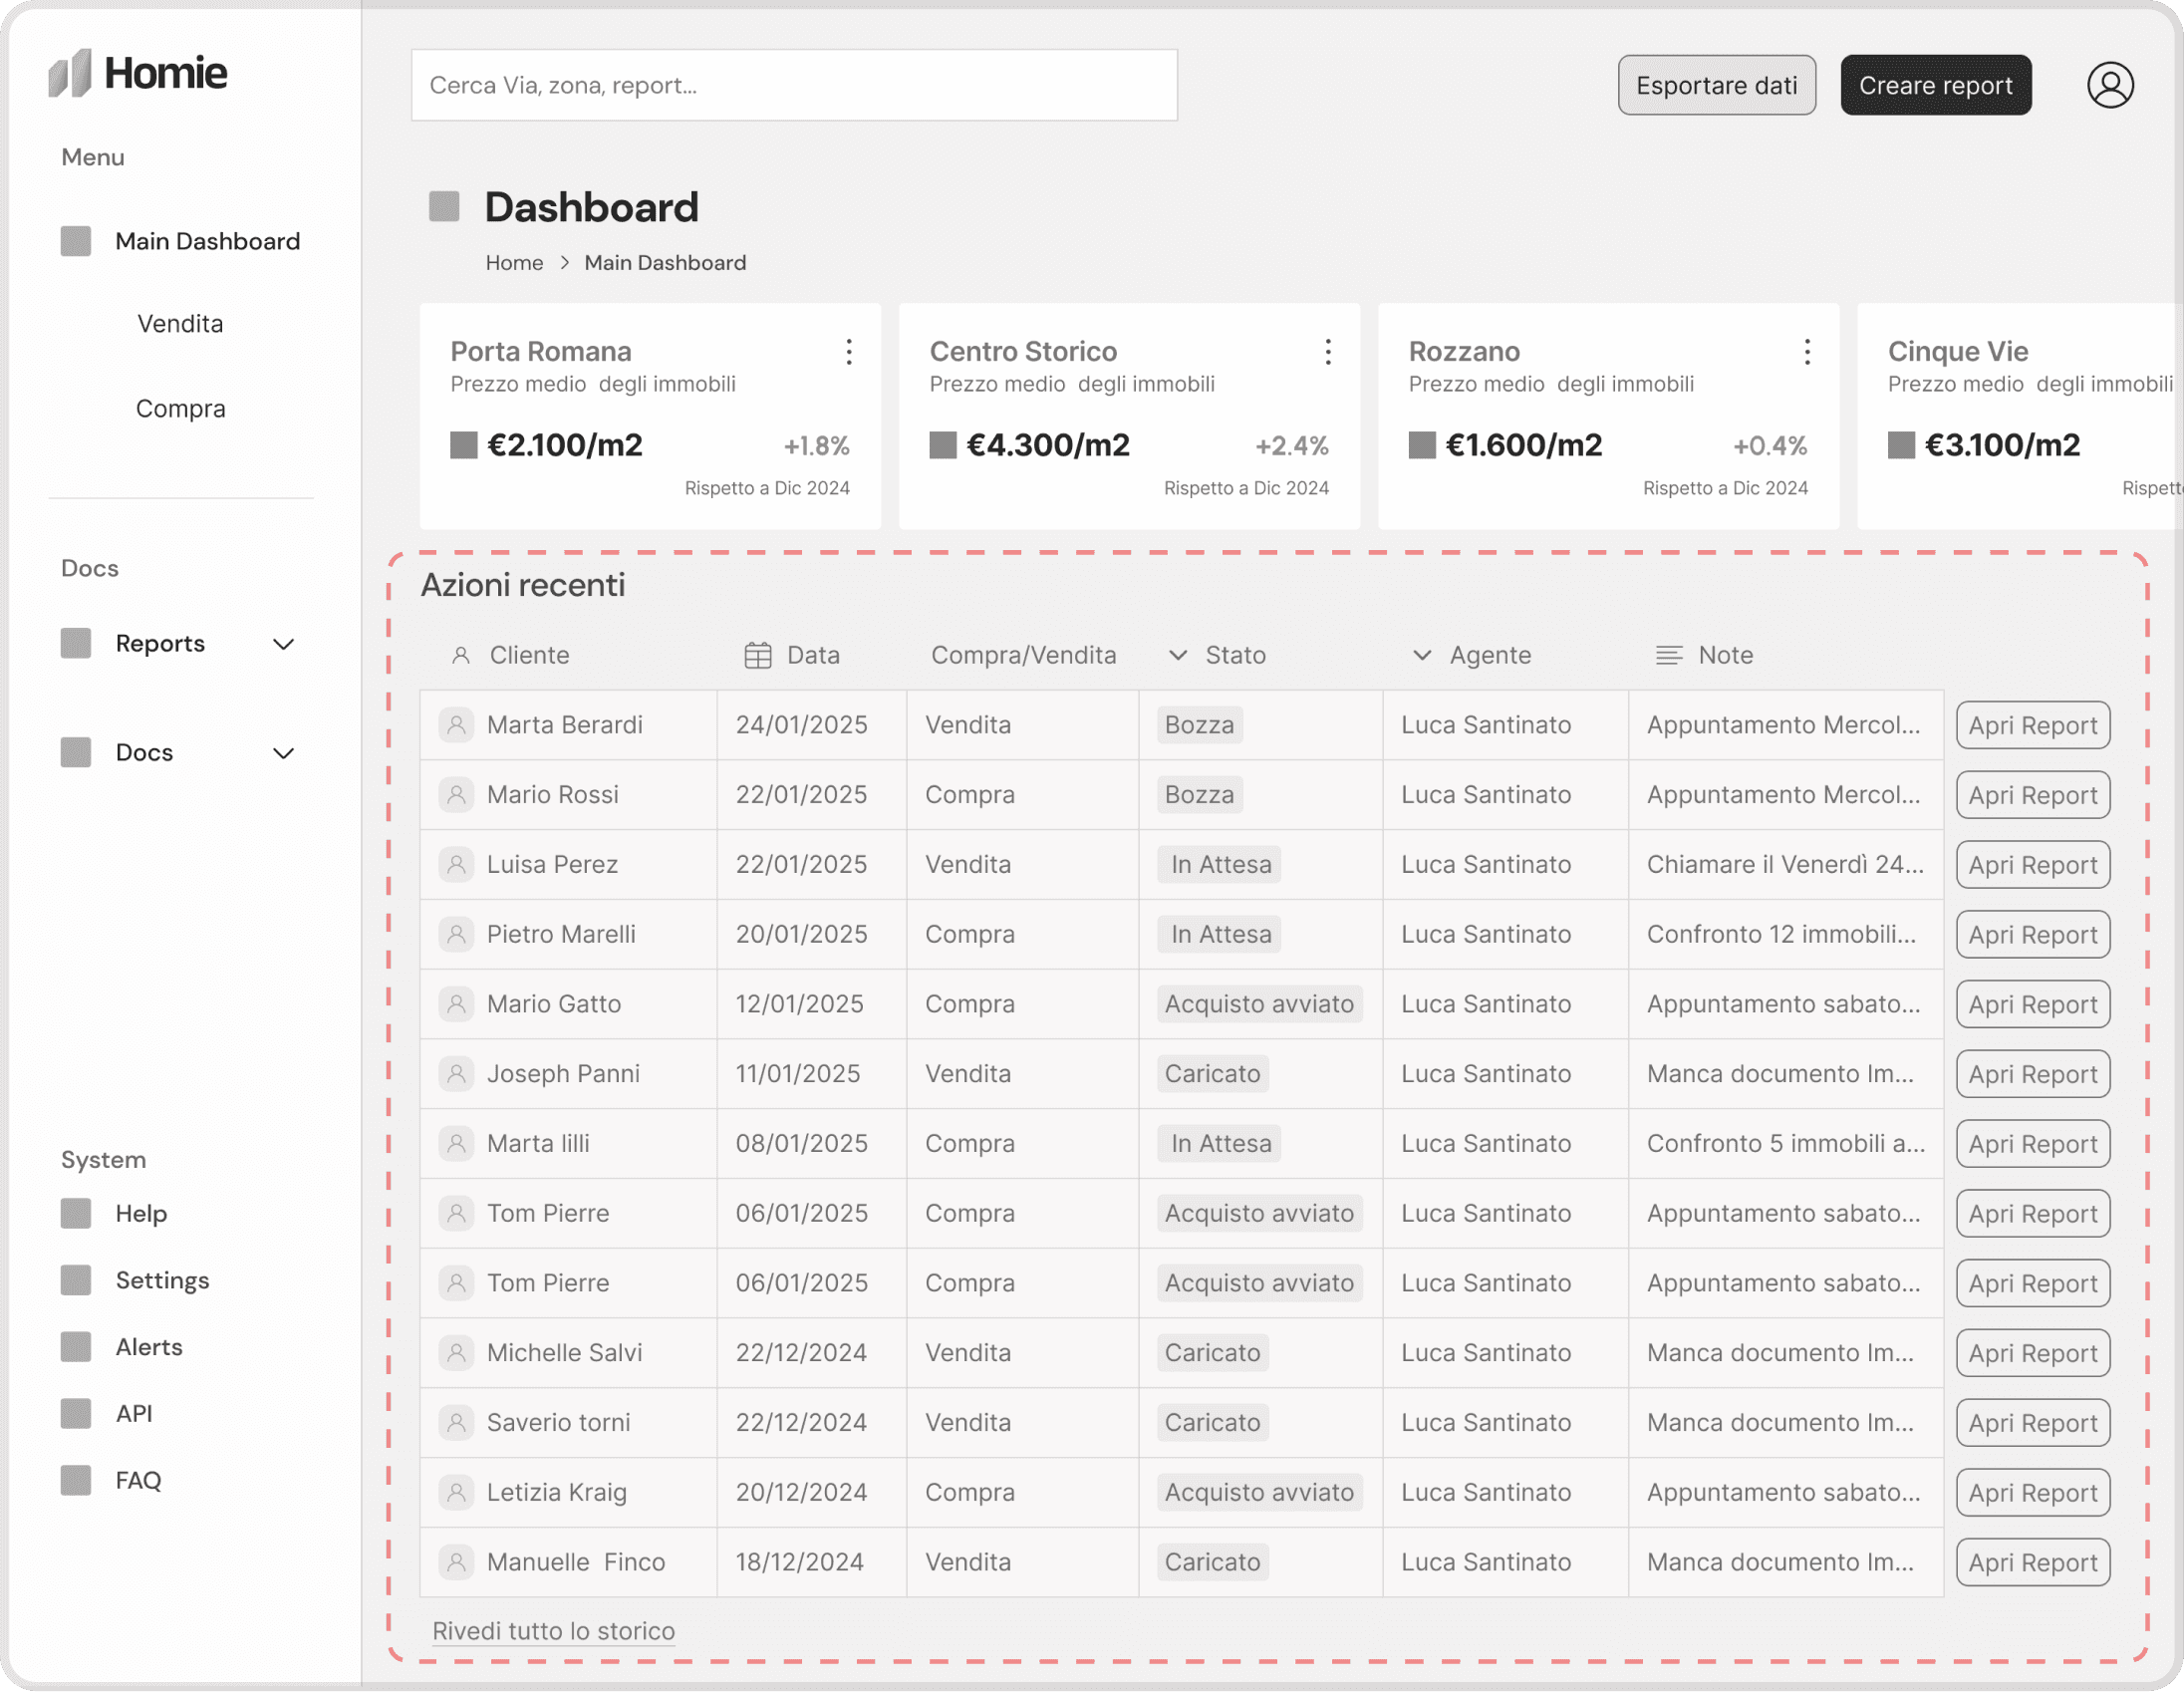Open Alerts in the System menu
The height and width of the screenshot is (1692, 2184).
[149, 1347]
